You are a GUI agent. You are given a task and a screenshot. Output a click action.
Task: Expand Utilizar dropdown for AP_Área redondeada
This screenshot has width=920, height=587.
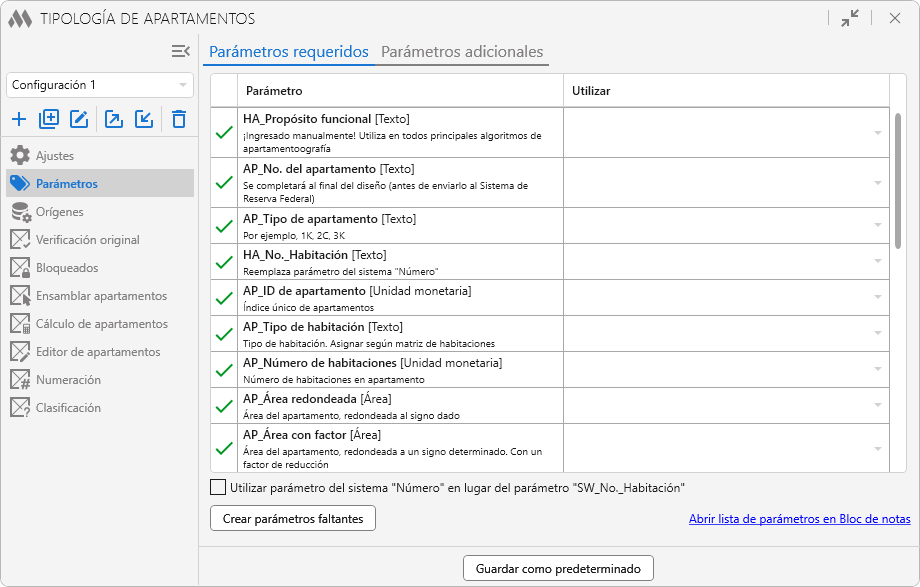877,406
